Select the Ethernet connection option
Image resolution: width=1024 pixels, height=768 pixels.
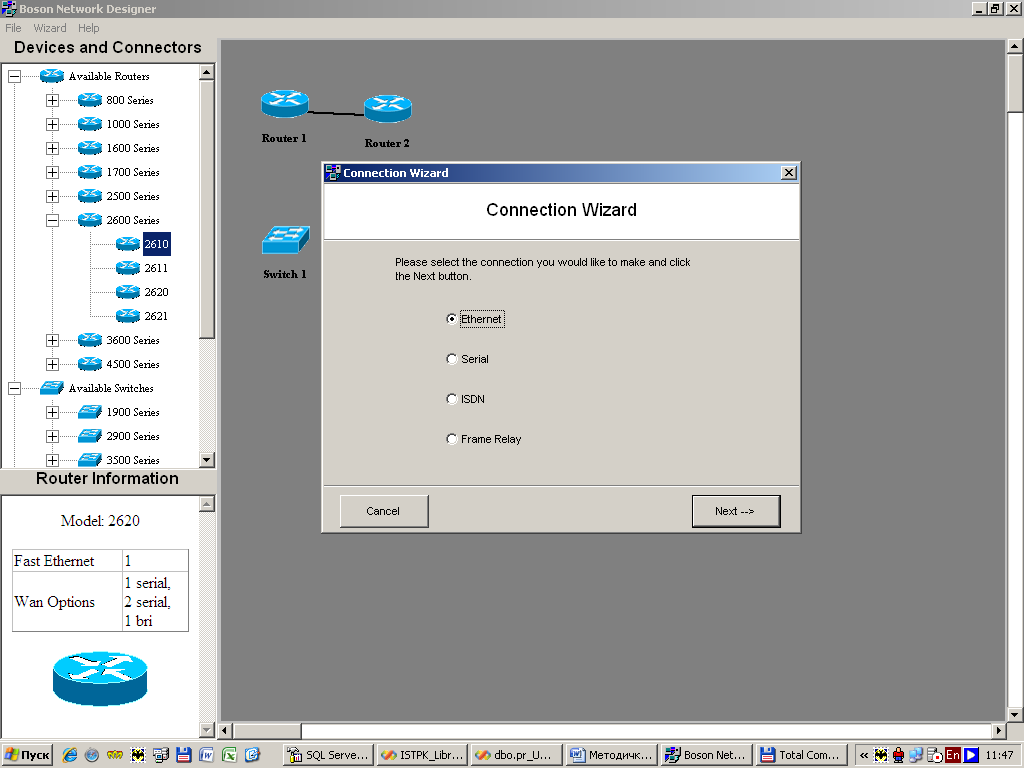[451, 319]
